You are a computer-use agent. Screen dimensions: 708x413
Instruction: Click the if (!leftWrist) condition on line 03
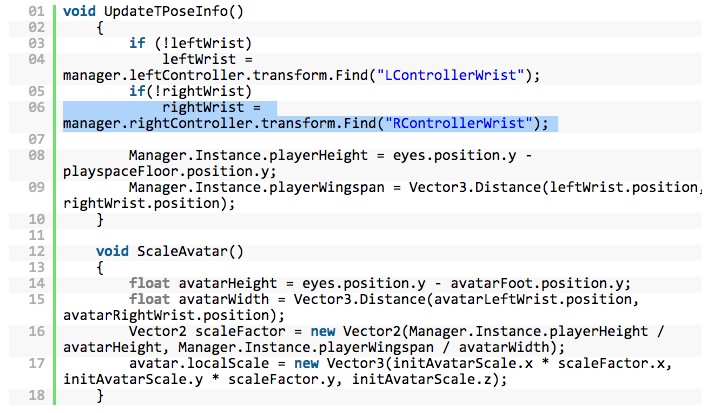191,43
